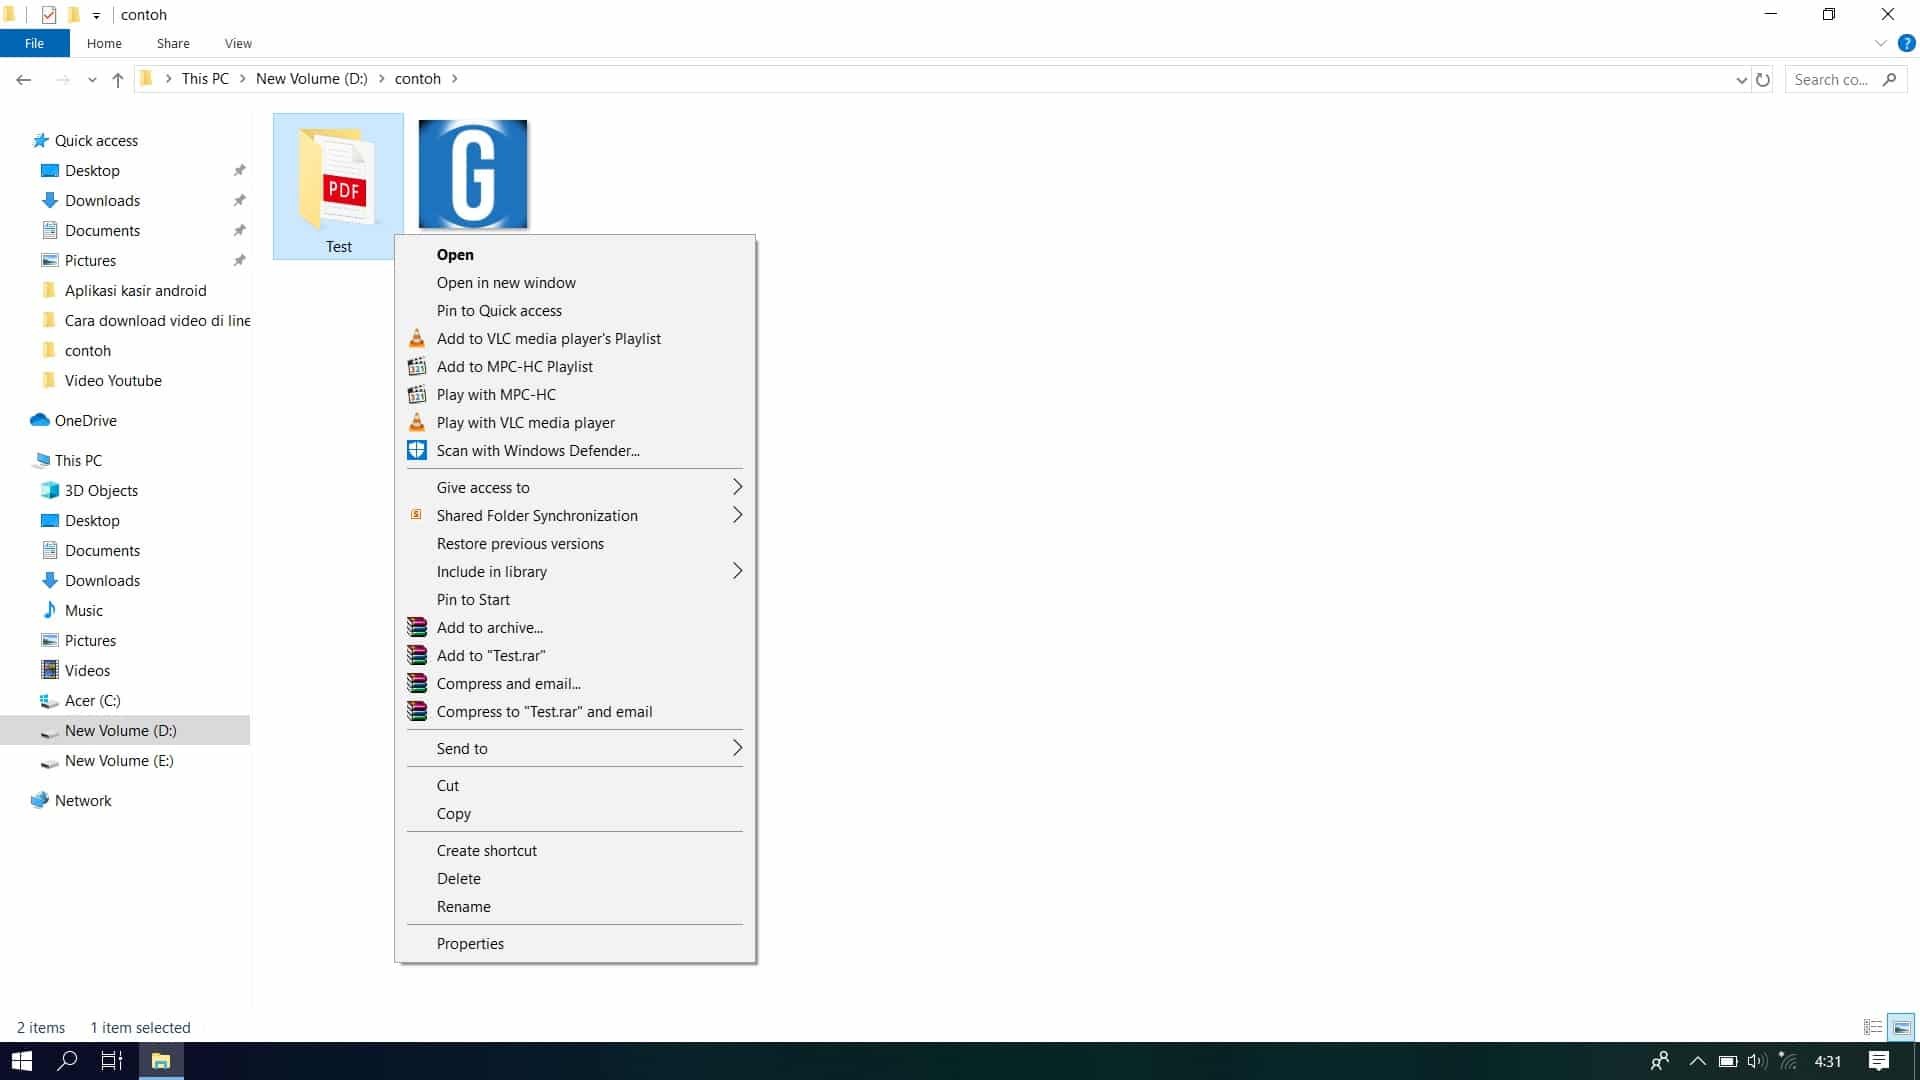Expand the Include in library submenu
The height and width of the screenshot is (1080, 1920).
coord(737,571)
